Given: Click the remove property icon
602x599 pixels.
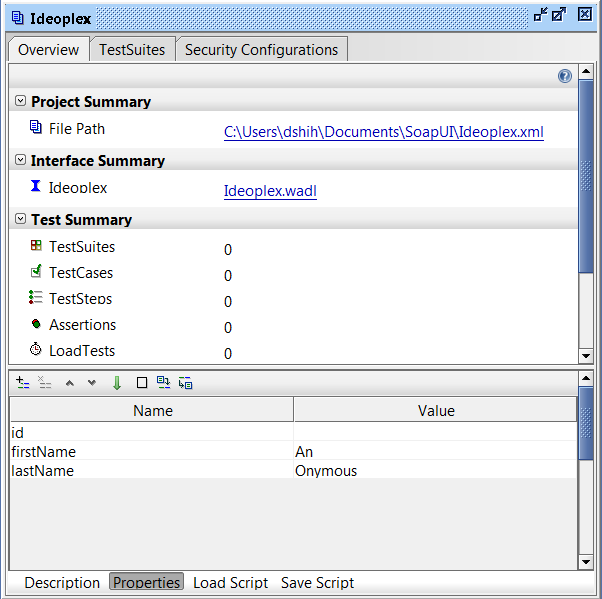Looking at the screenshot, I should pos(45,382).
